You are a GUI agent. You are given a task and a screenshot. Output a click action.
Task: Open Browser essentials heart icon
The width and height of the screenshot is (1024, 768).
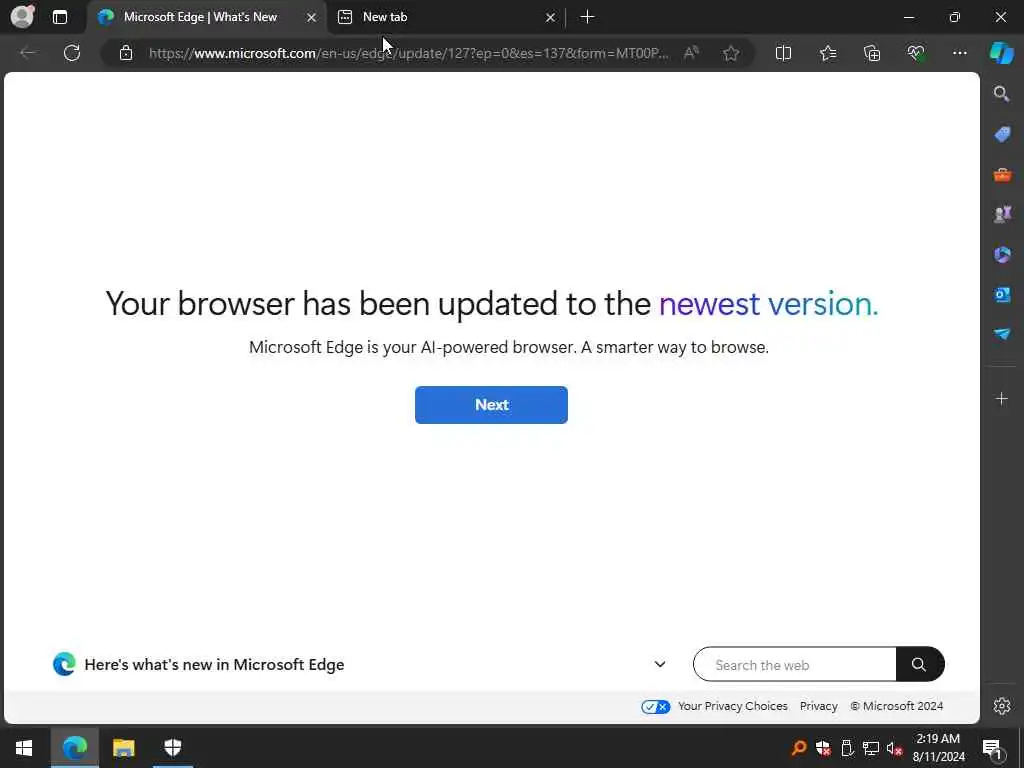pos(916,53)
